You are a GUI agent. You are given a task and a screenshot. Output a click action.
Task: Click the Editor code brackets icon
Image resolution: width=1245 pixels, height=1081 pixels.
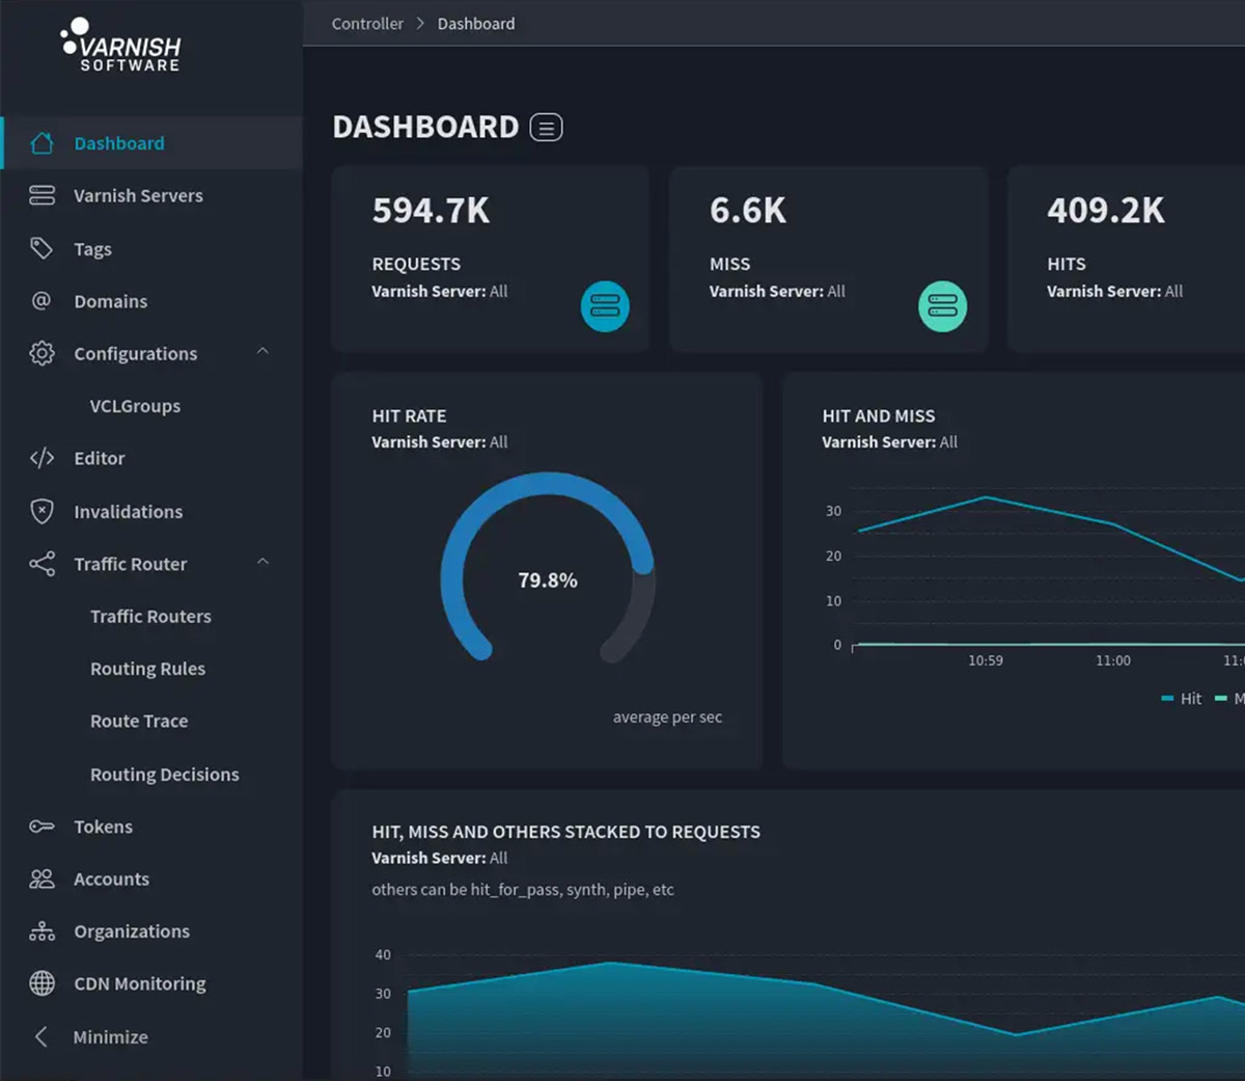[x=42, y=458]
